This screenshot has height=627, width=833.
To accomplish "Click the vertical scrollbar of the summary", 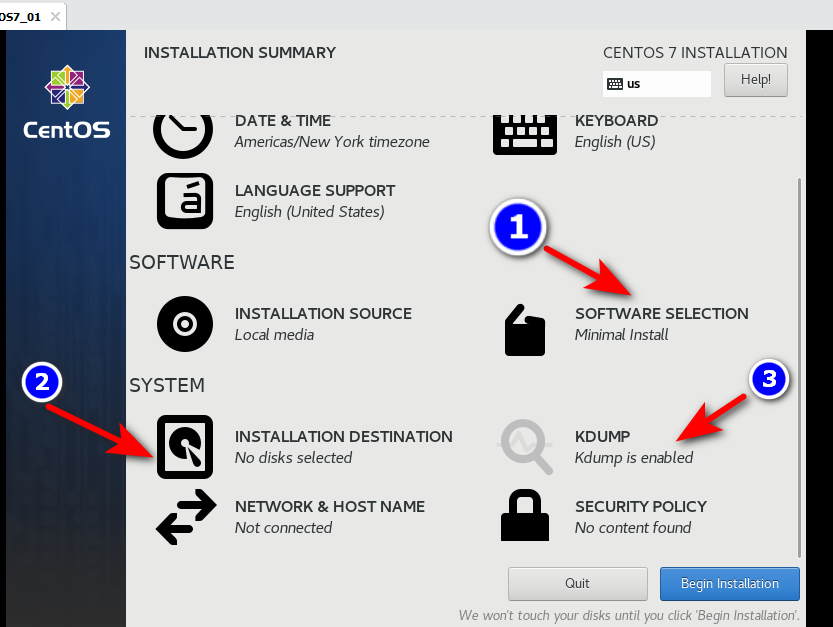I will pyautogui.click(x=799, y=368).
